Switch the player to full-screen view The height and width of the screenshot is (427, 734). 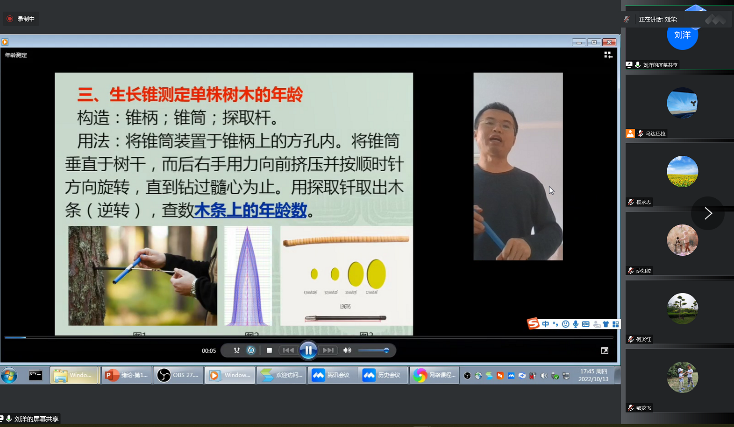pyautogui.click(x=604, y=351)
